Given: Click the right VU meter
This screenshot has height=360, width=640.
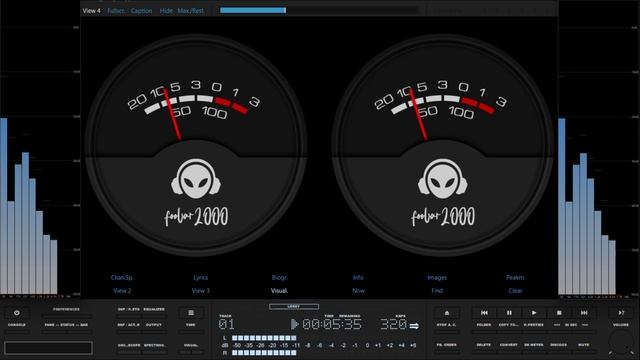Looking at the screenshot, I should 443,145.
